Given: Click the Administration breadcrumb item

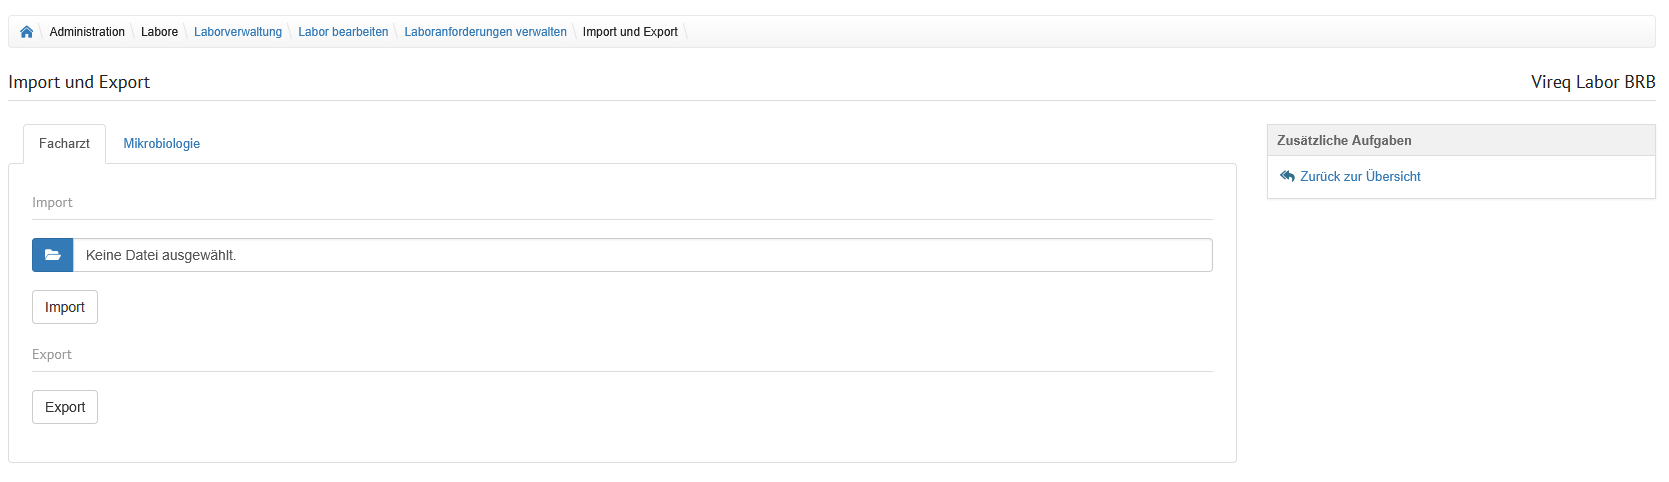Looking at the screenshot, I should [87, 32].
